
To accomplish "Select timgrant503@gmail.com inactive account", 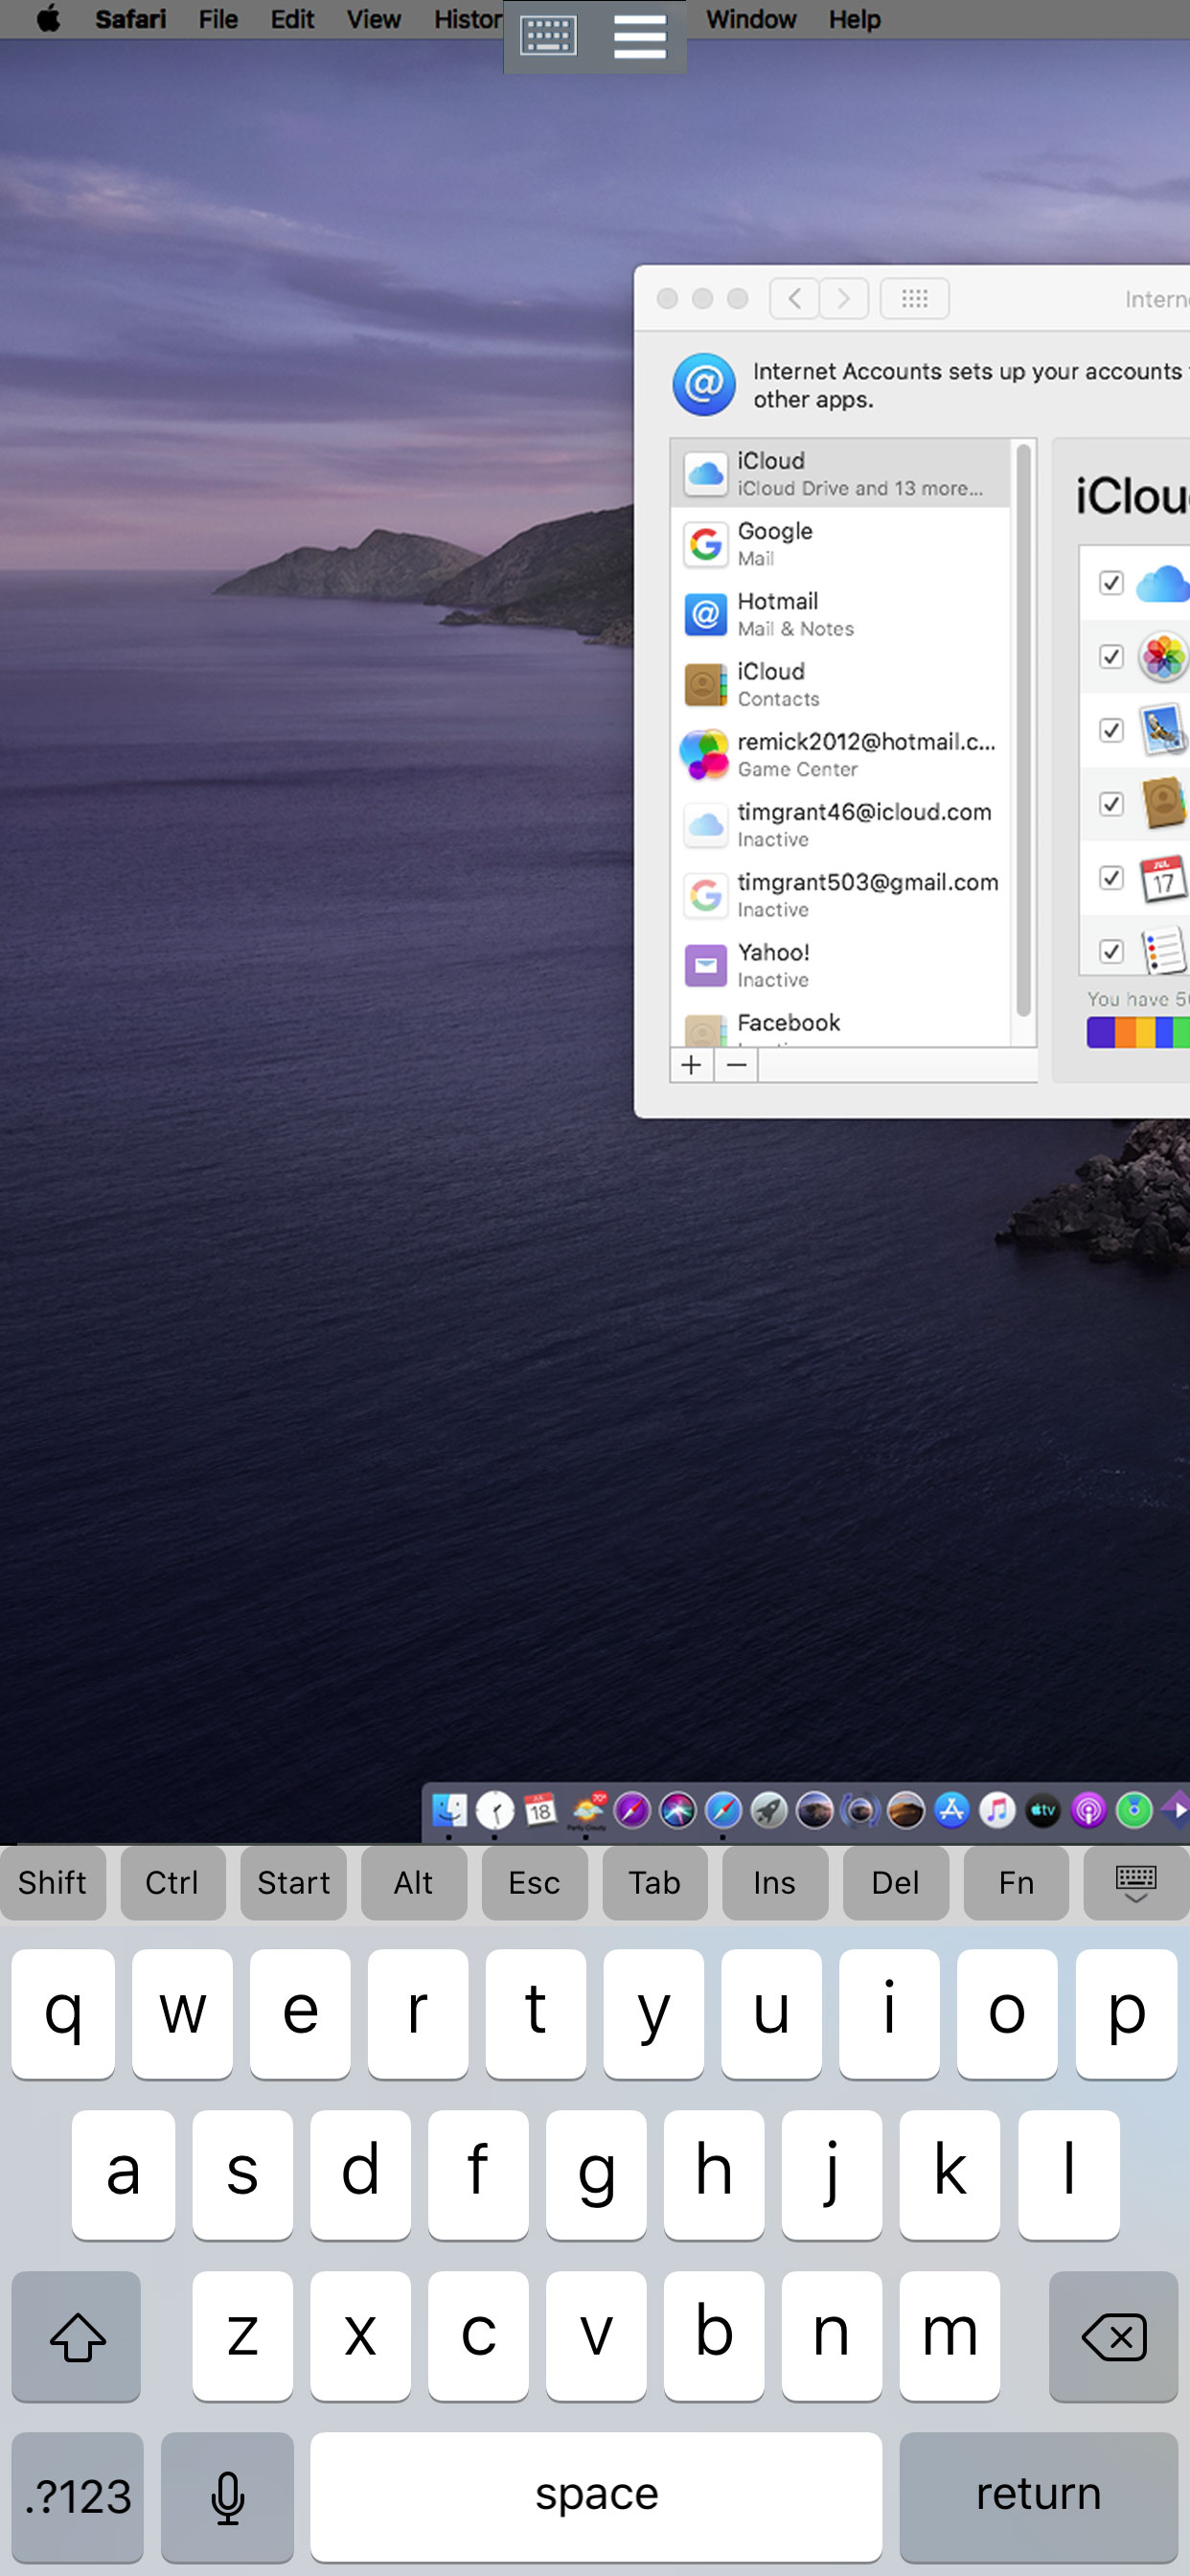I will point(840,894).
